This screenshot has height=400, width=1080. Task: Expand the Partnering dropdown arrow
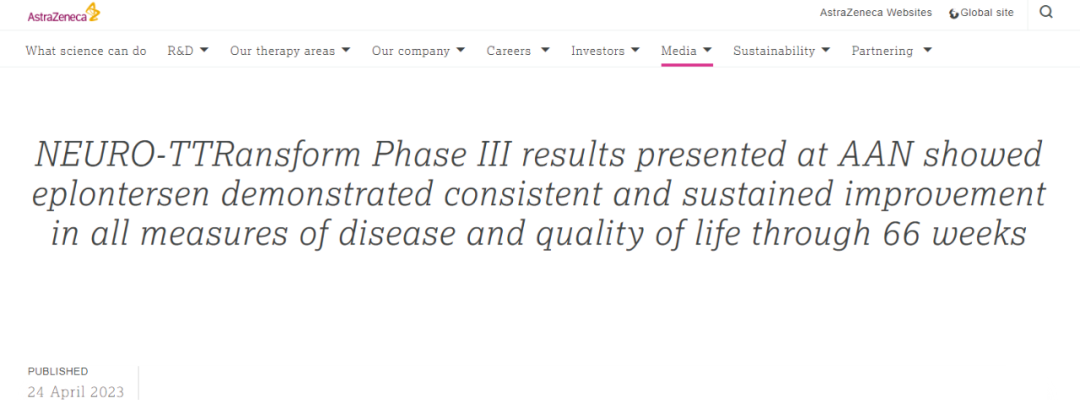pyautogui.click(x=927, y=50)
